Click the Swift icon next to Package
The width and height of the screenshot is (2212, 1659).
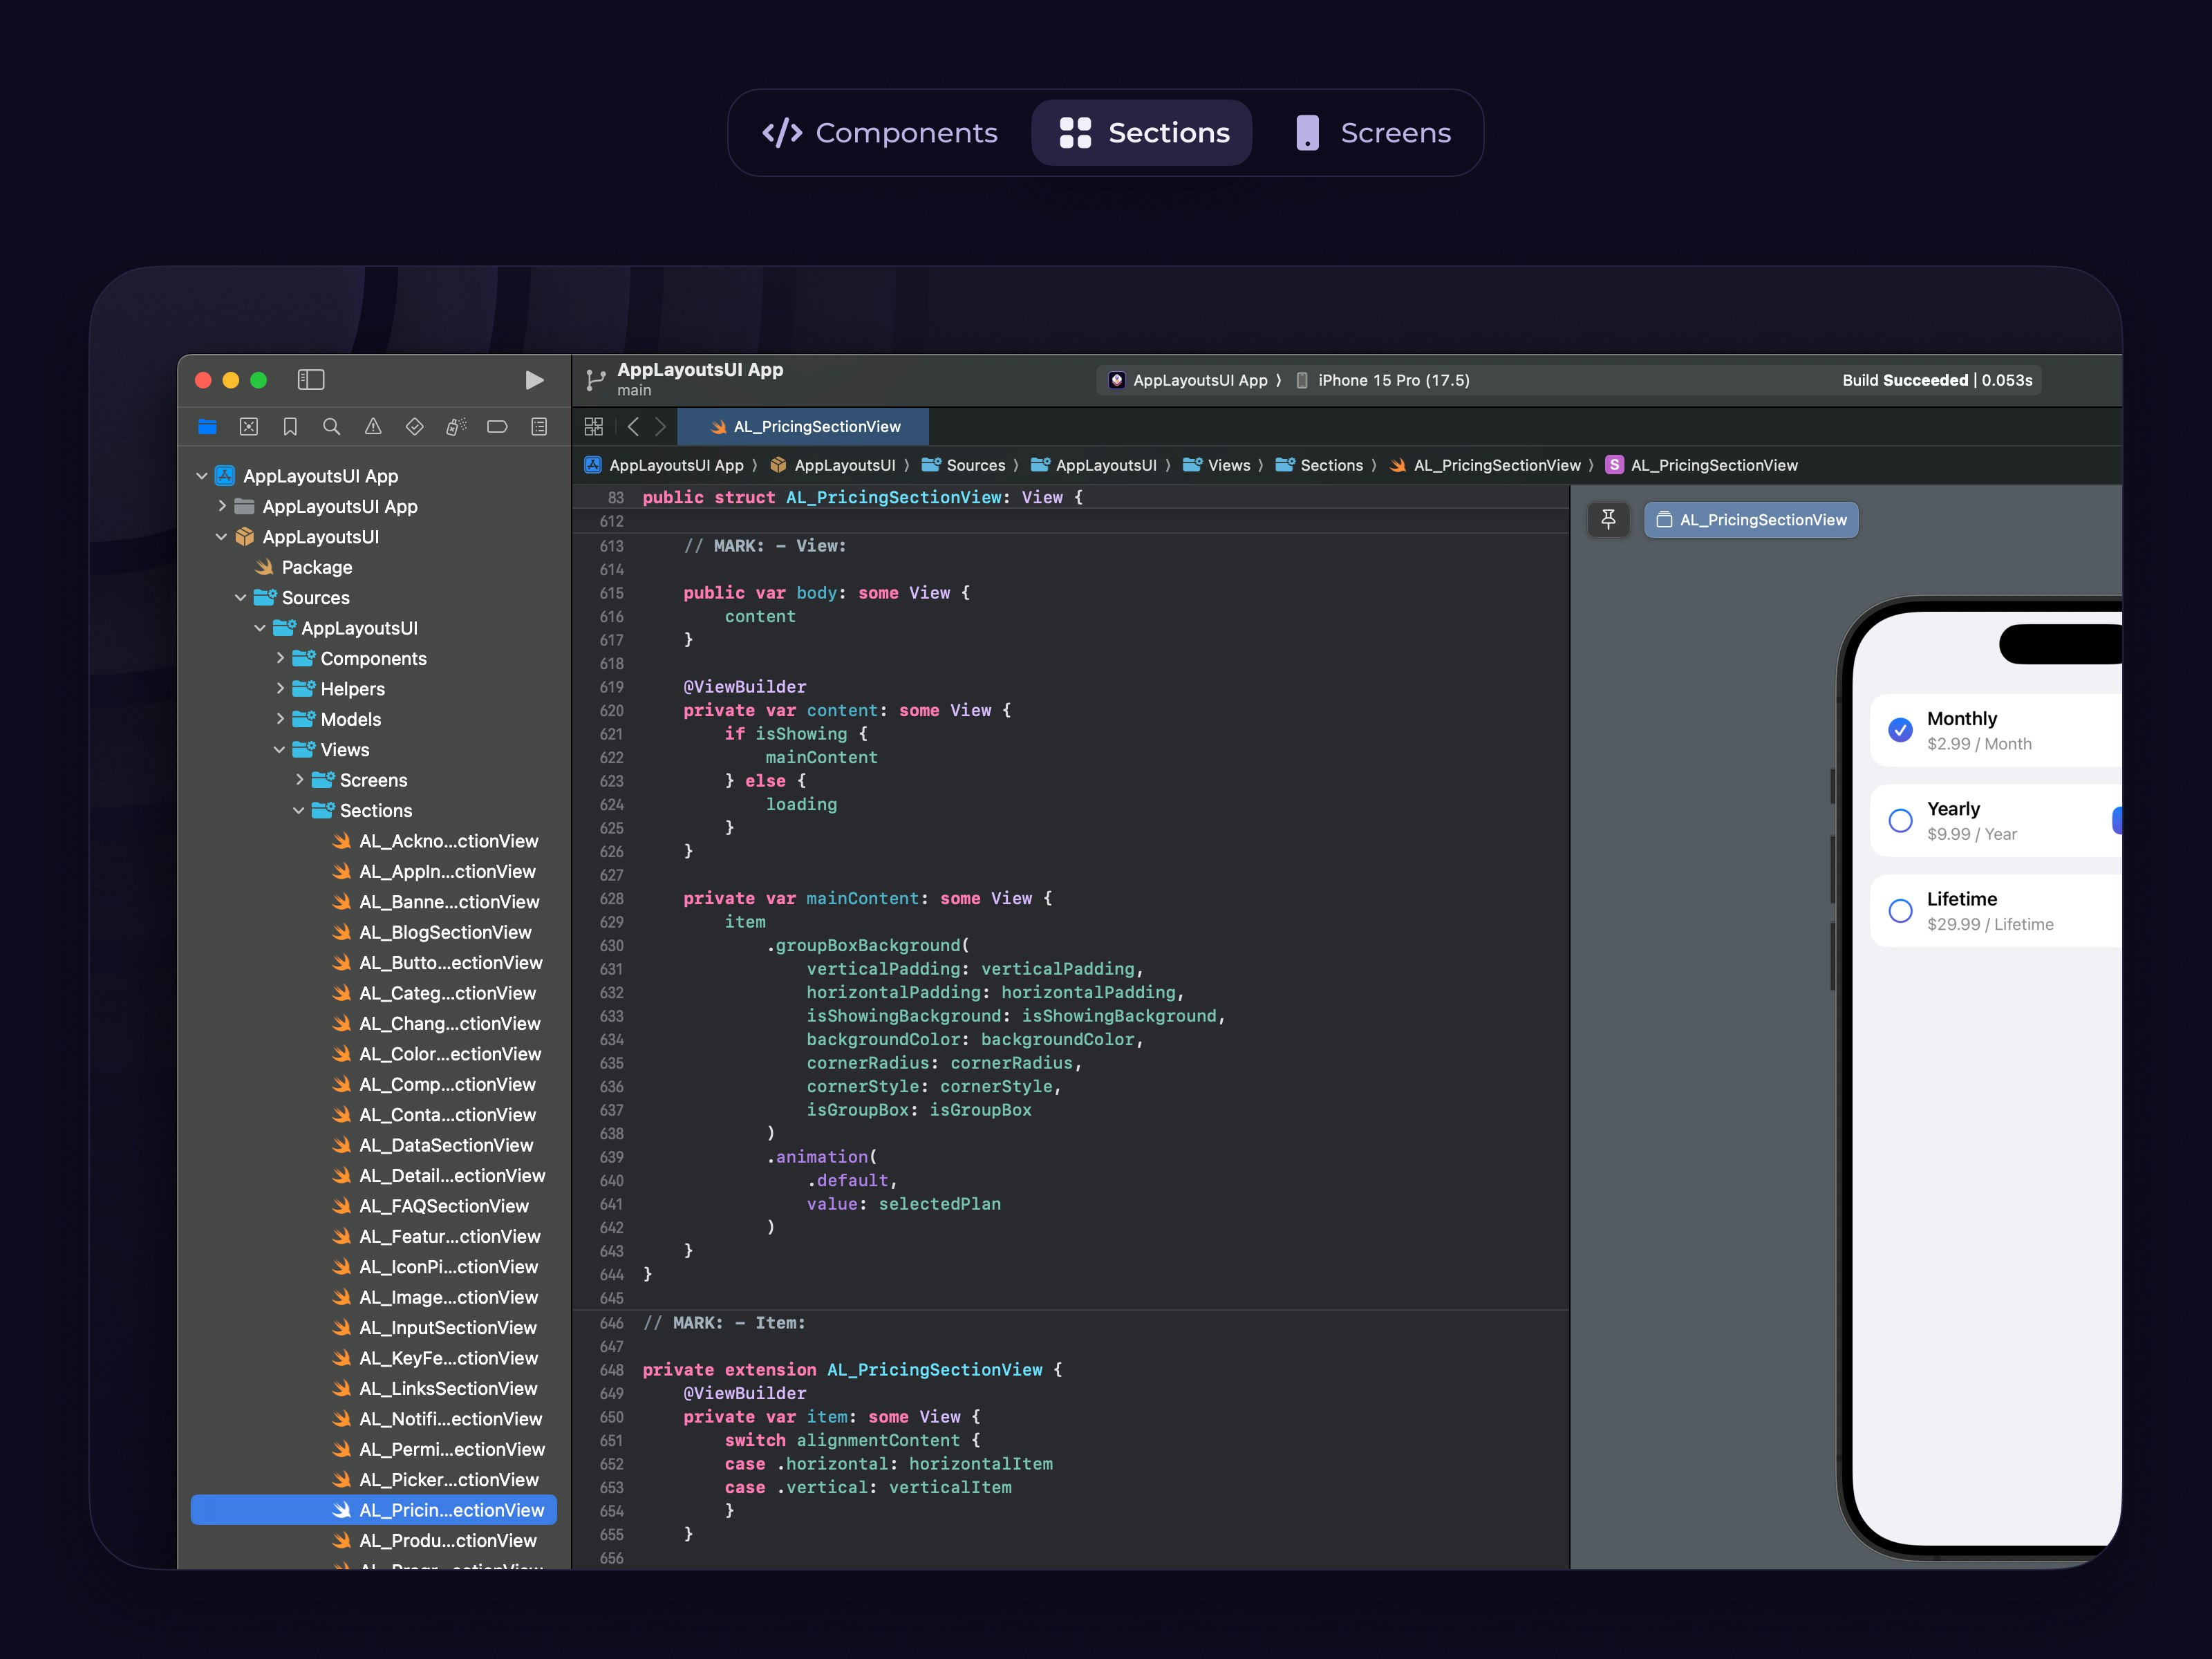[x=265, y=567]
